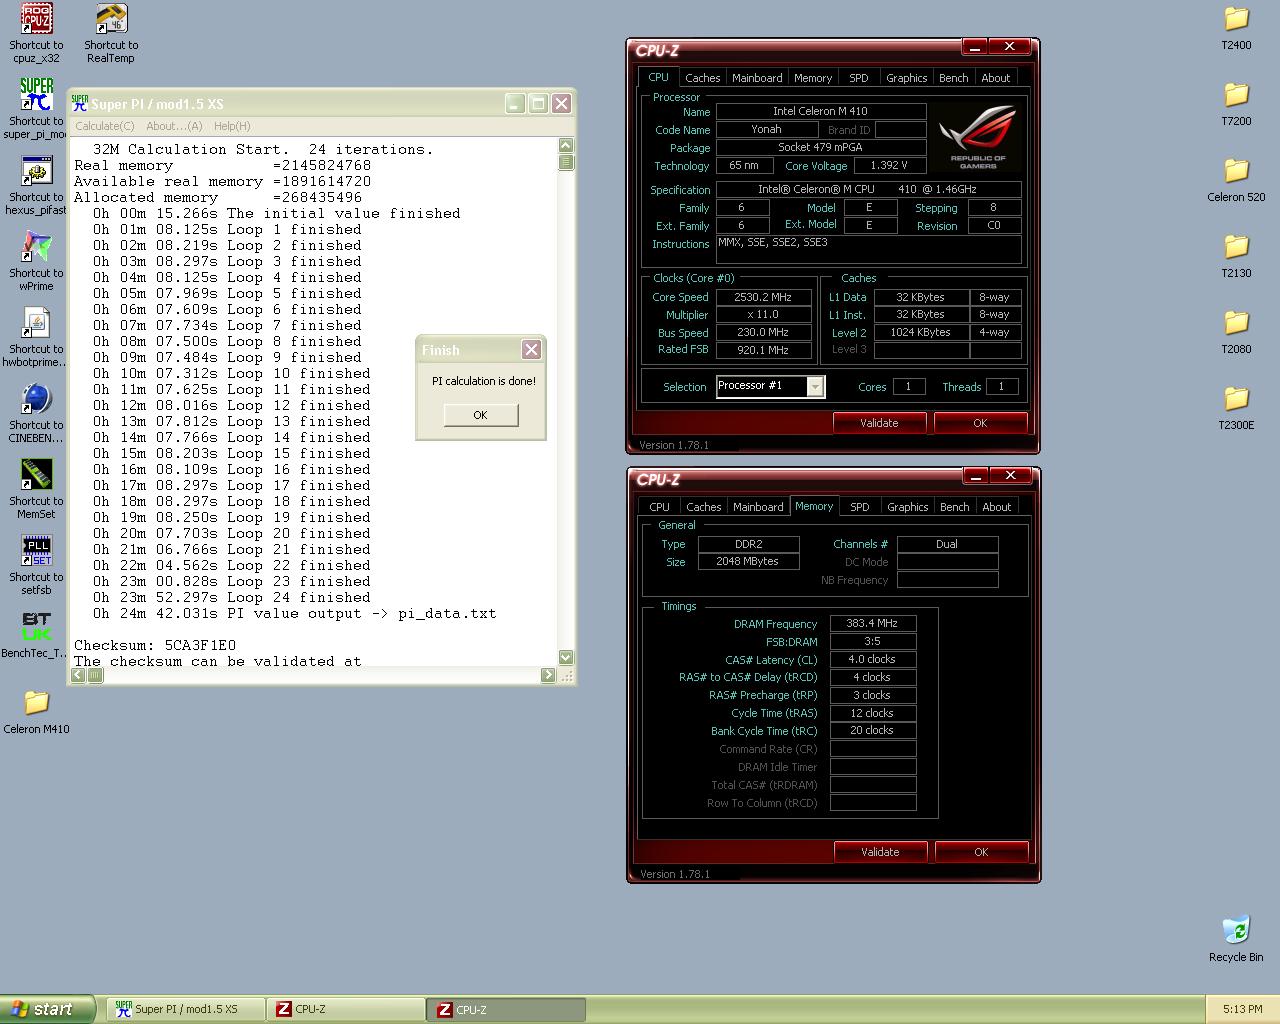Open the T2400 folder

pos(1236,19)
